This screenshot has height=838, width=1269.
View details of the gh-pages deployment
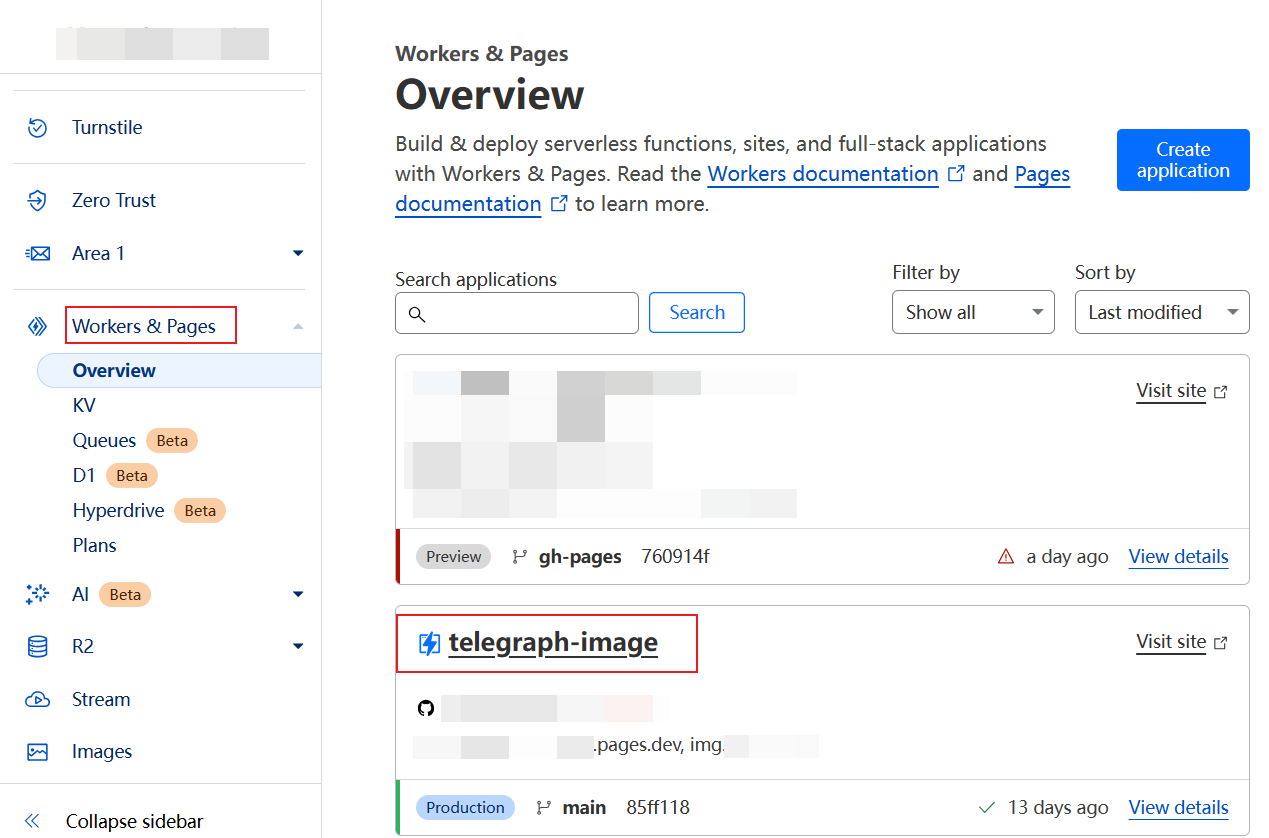1178,557
